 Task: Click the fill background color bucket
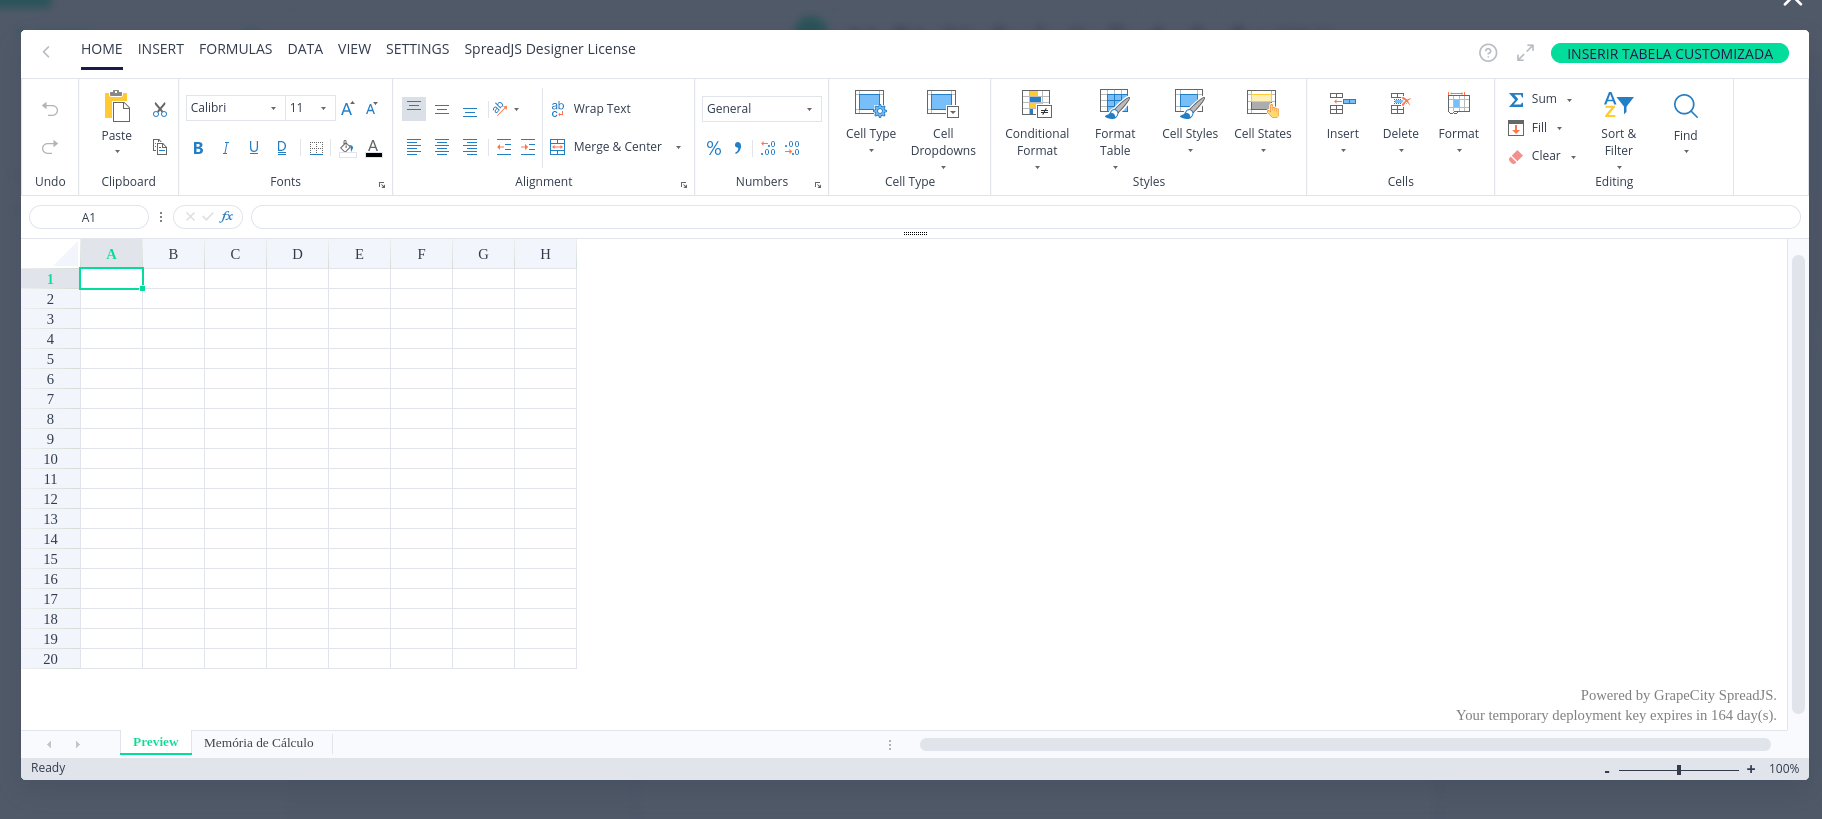pyautogui.click(x=346, y=148)
